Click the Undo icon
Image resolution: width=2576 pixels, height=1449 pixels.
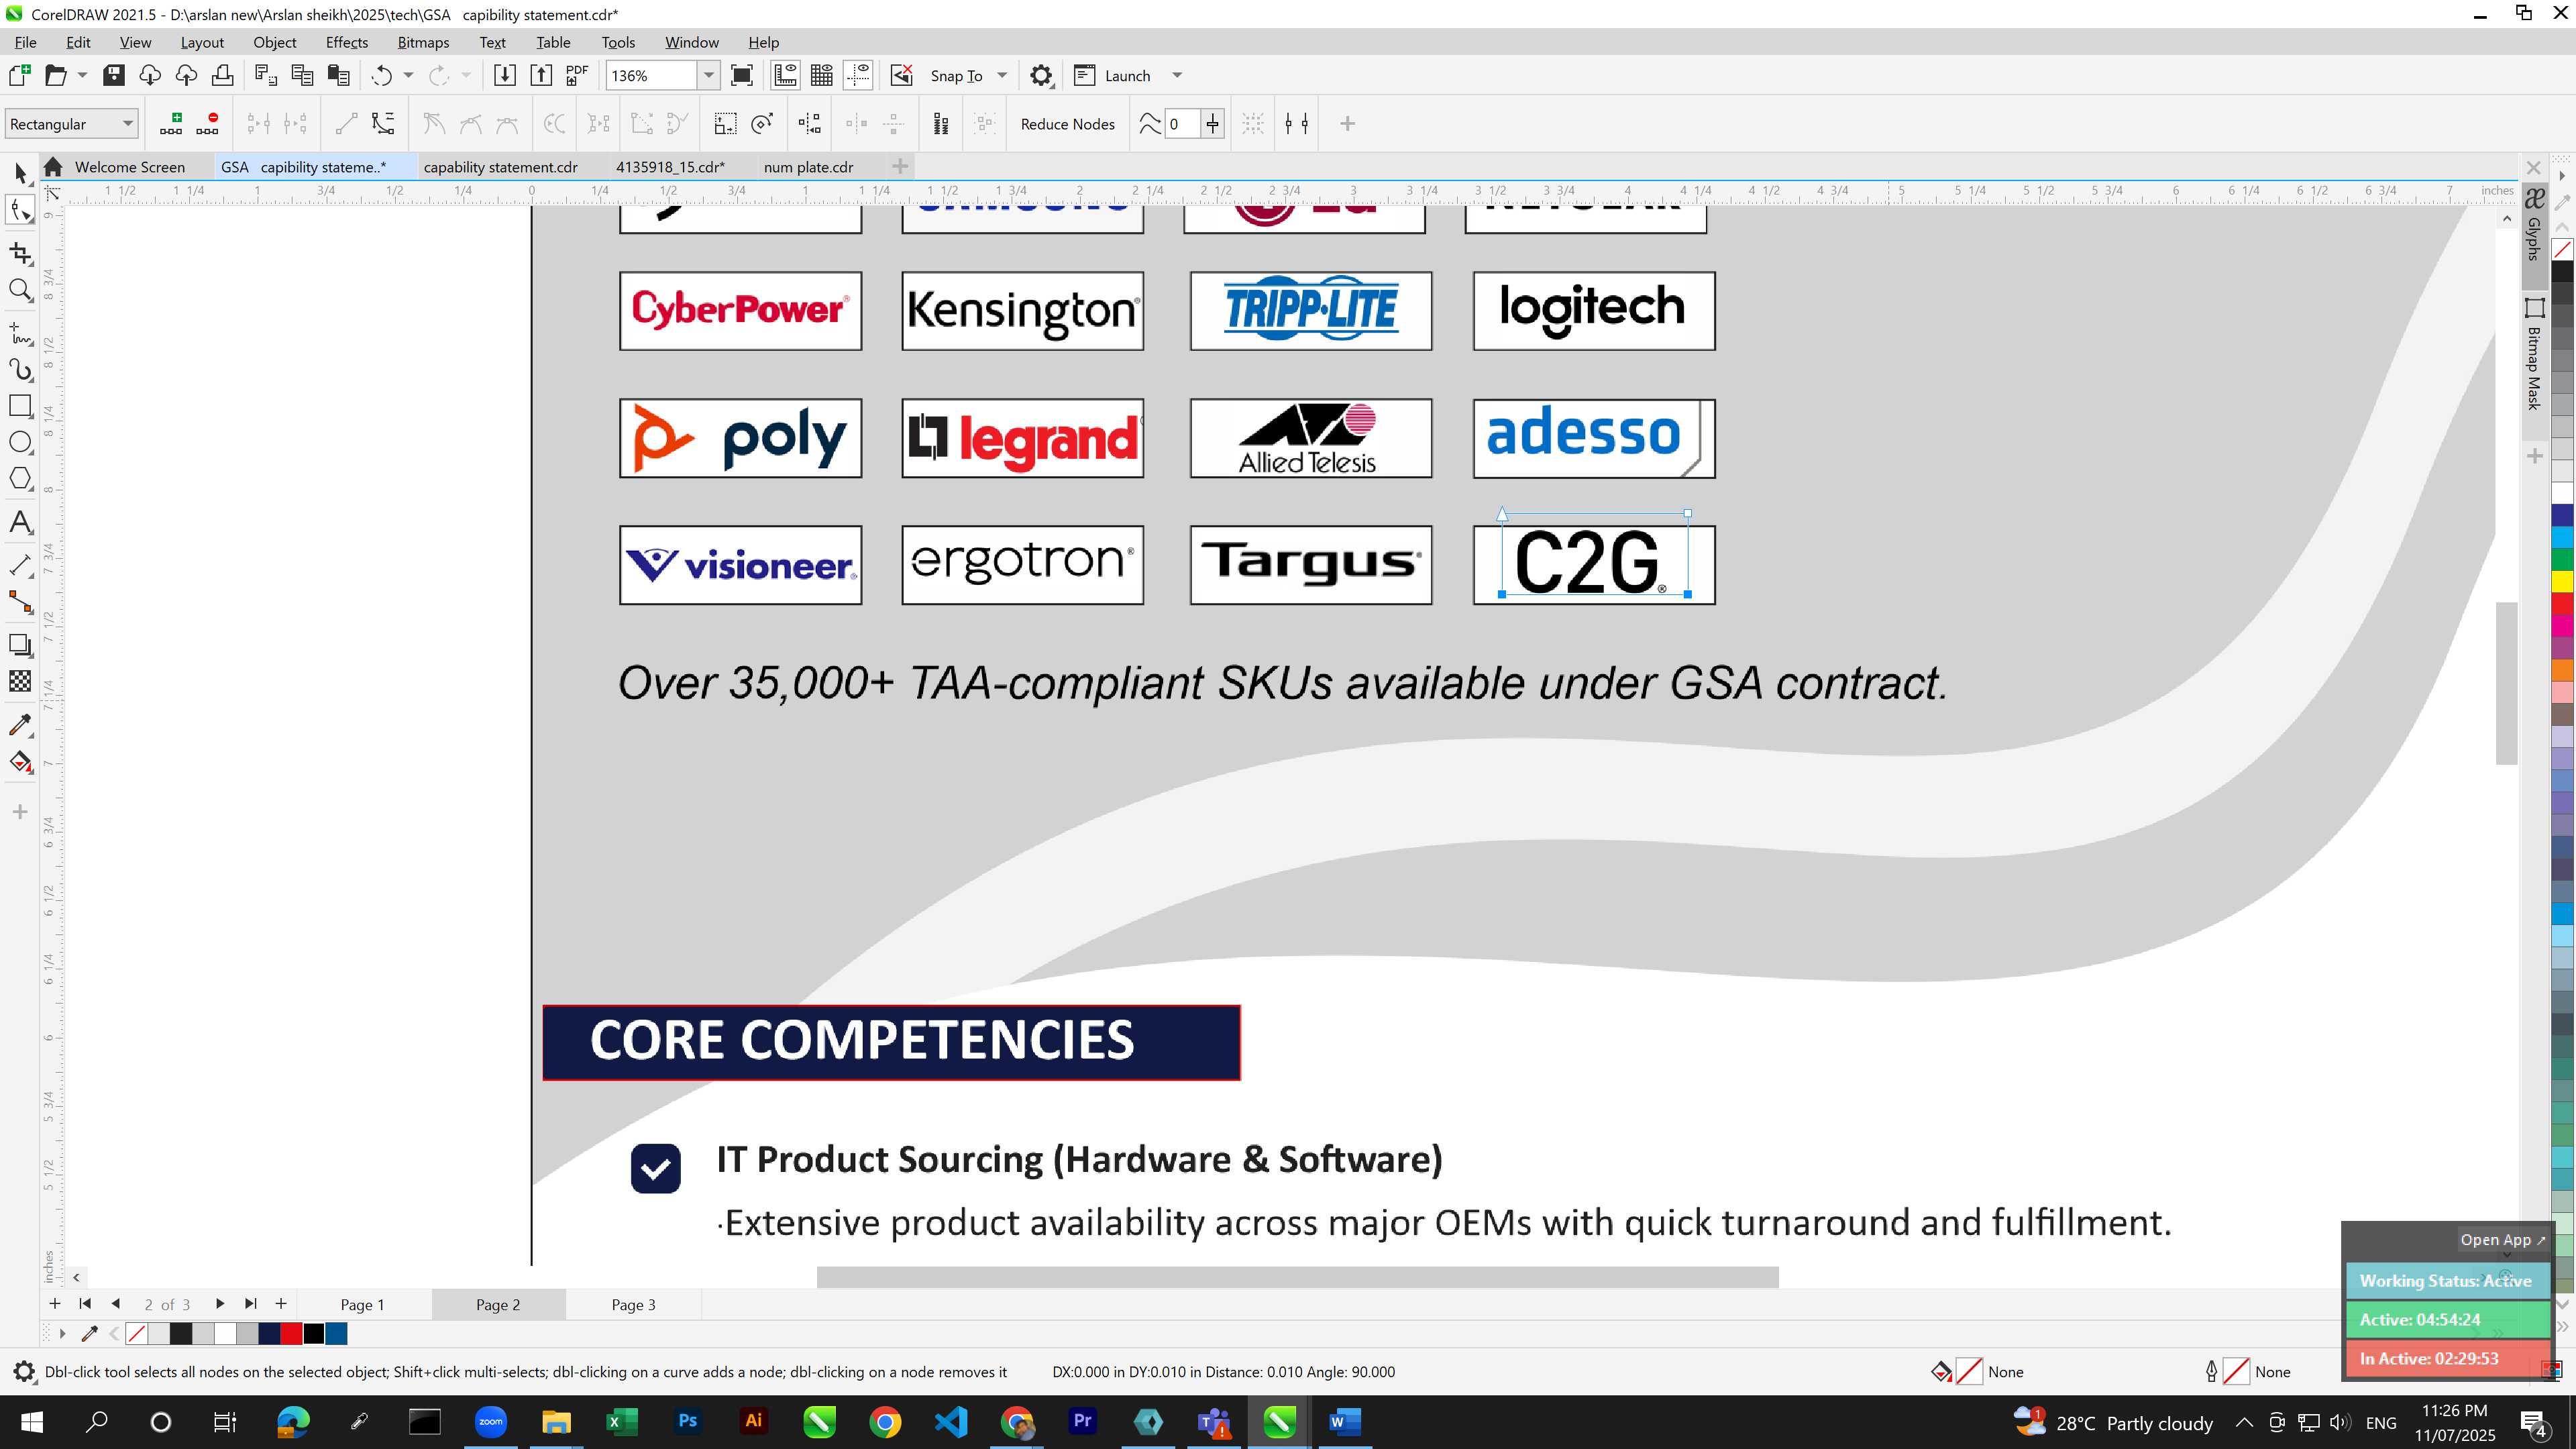tap(381, 75)
